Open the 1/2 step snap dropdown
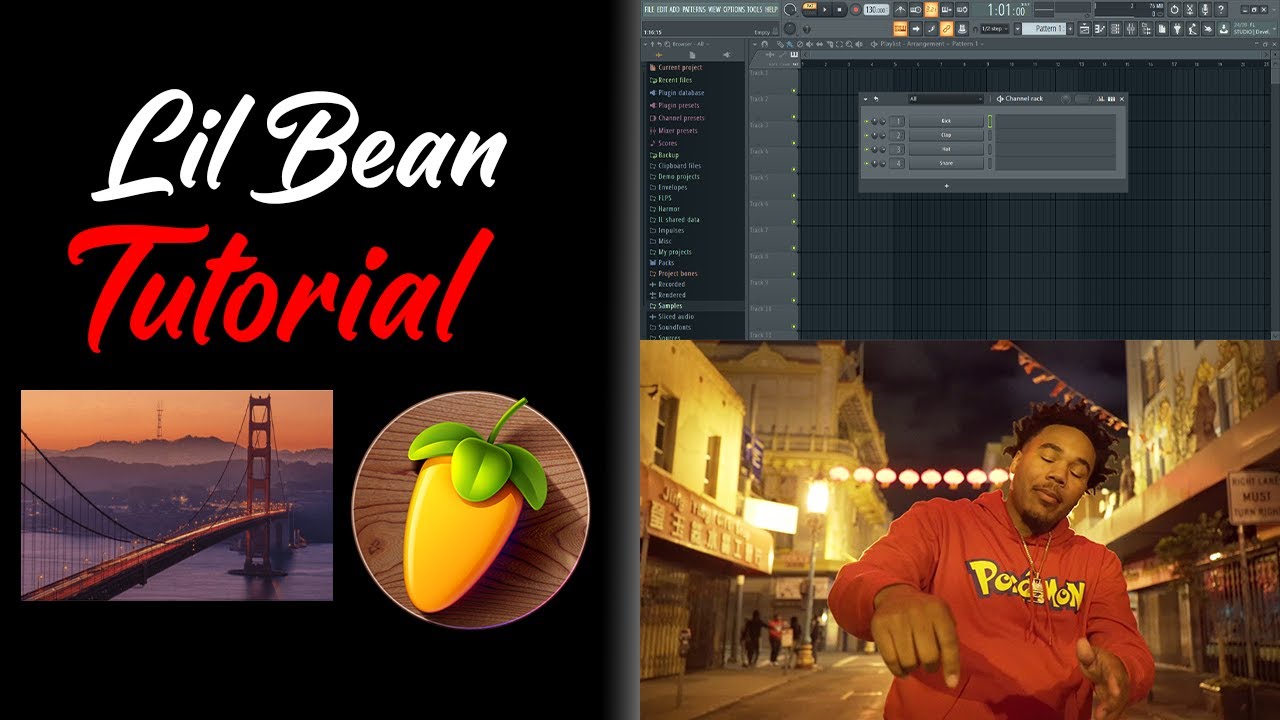This screenshot has width=1280, height=720. (994, 29)
